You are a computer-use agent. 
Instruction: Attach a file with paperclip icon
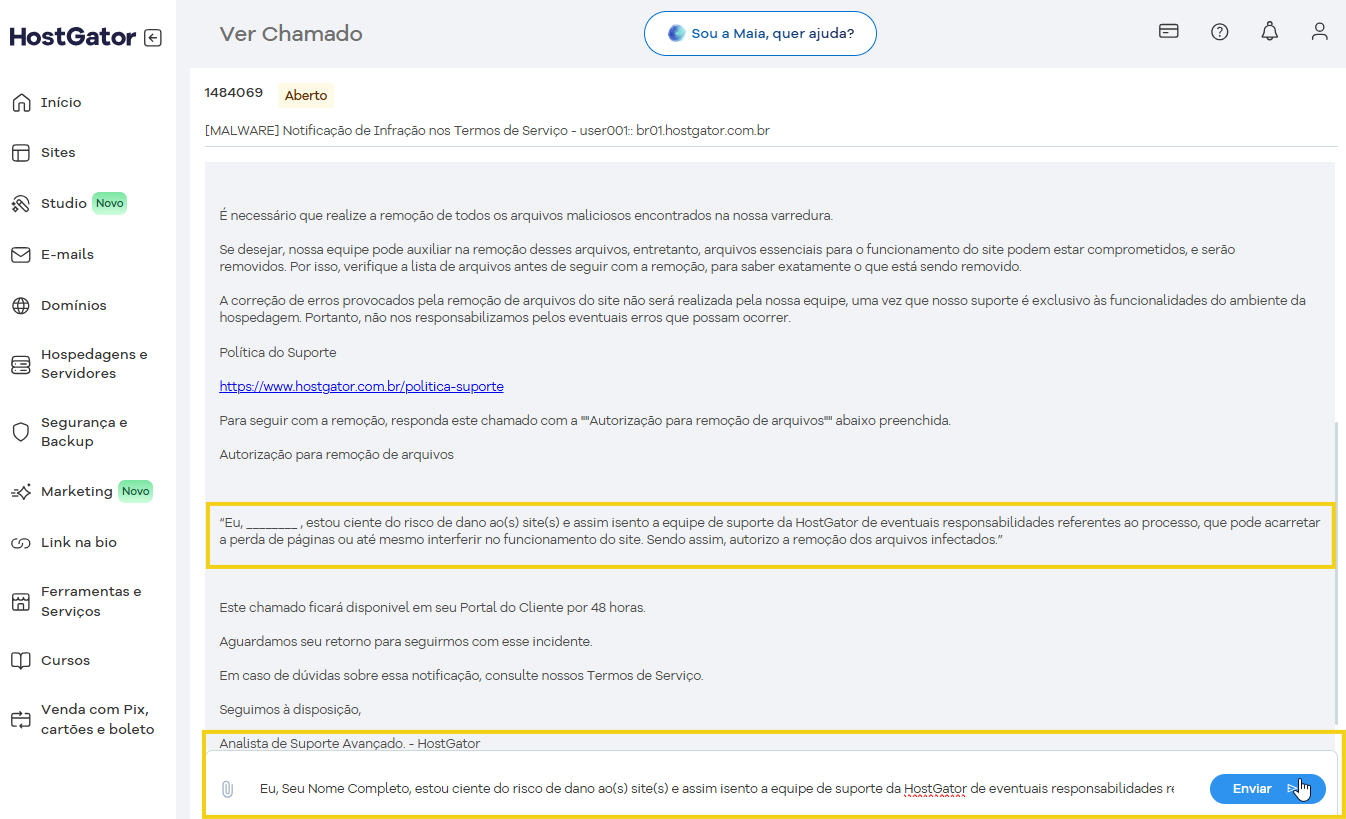(x=227, y=789)
